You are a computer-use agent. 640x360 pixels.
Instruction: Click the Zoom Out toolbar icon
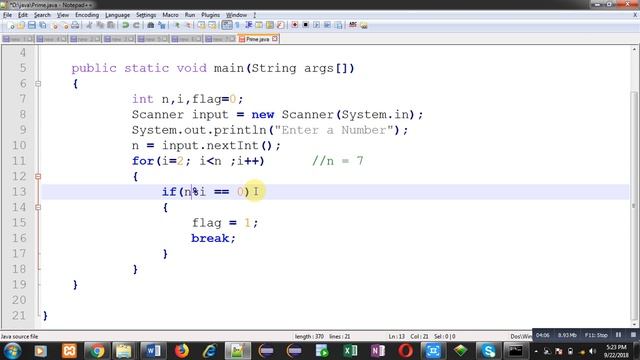[x=188, y=25]
